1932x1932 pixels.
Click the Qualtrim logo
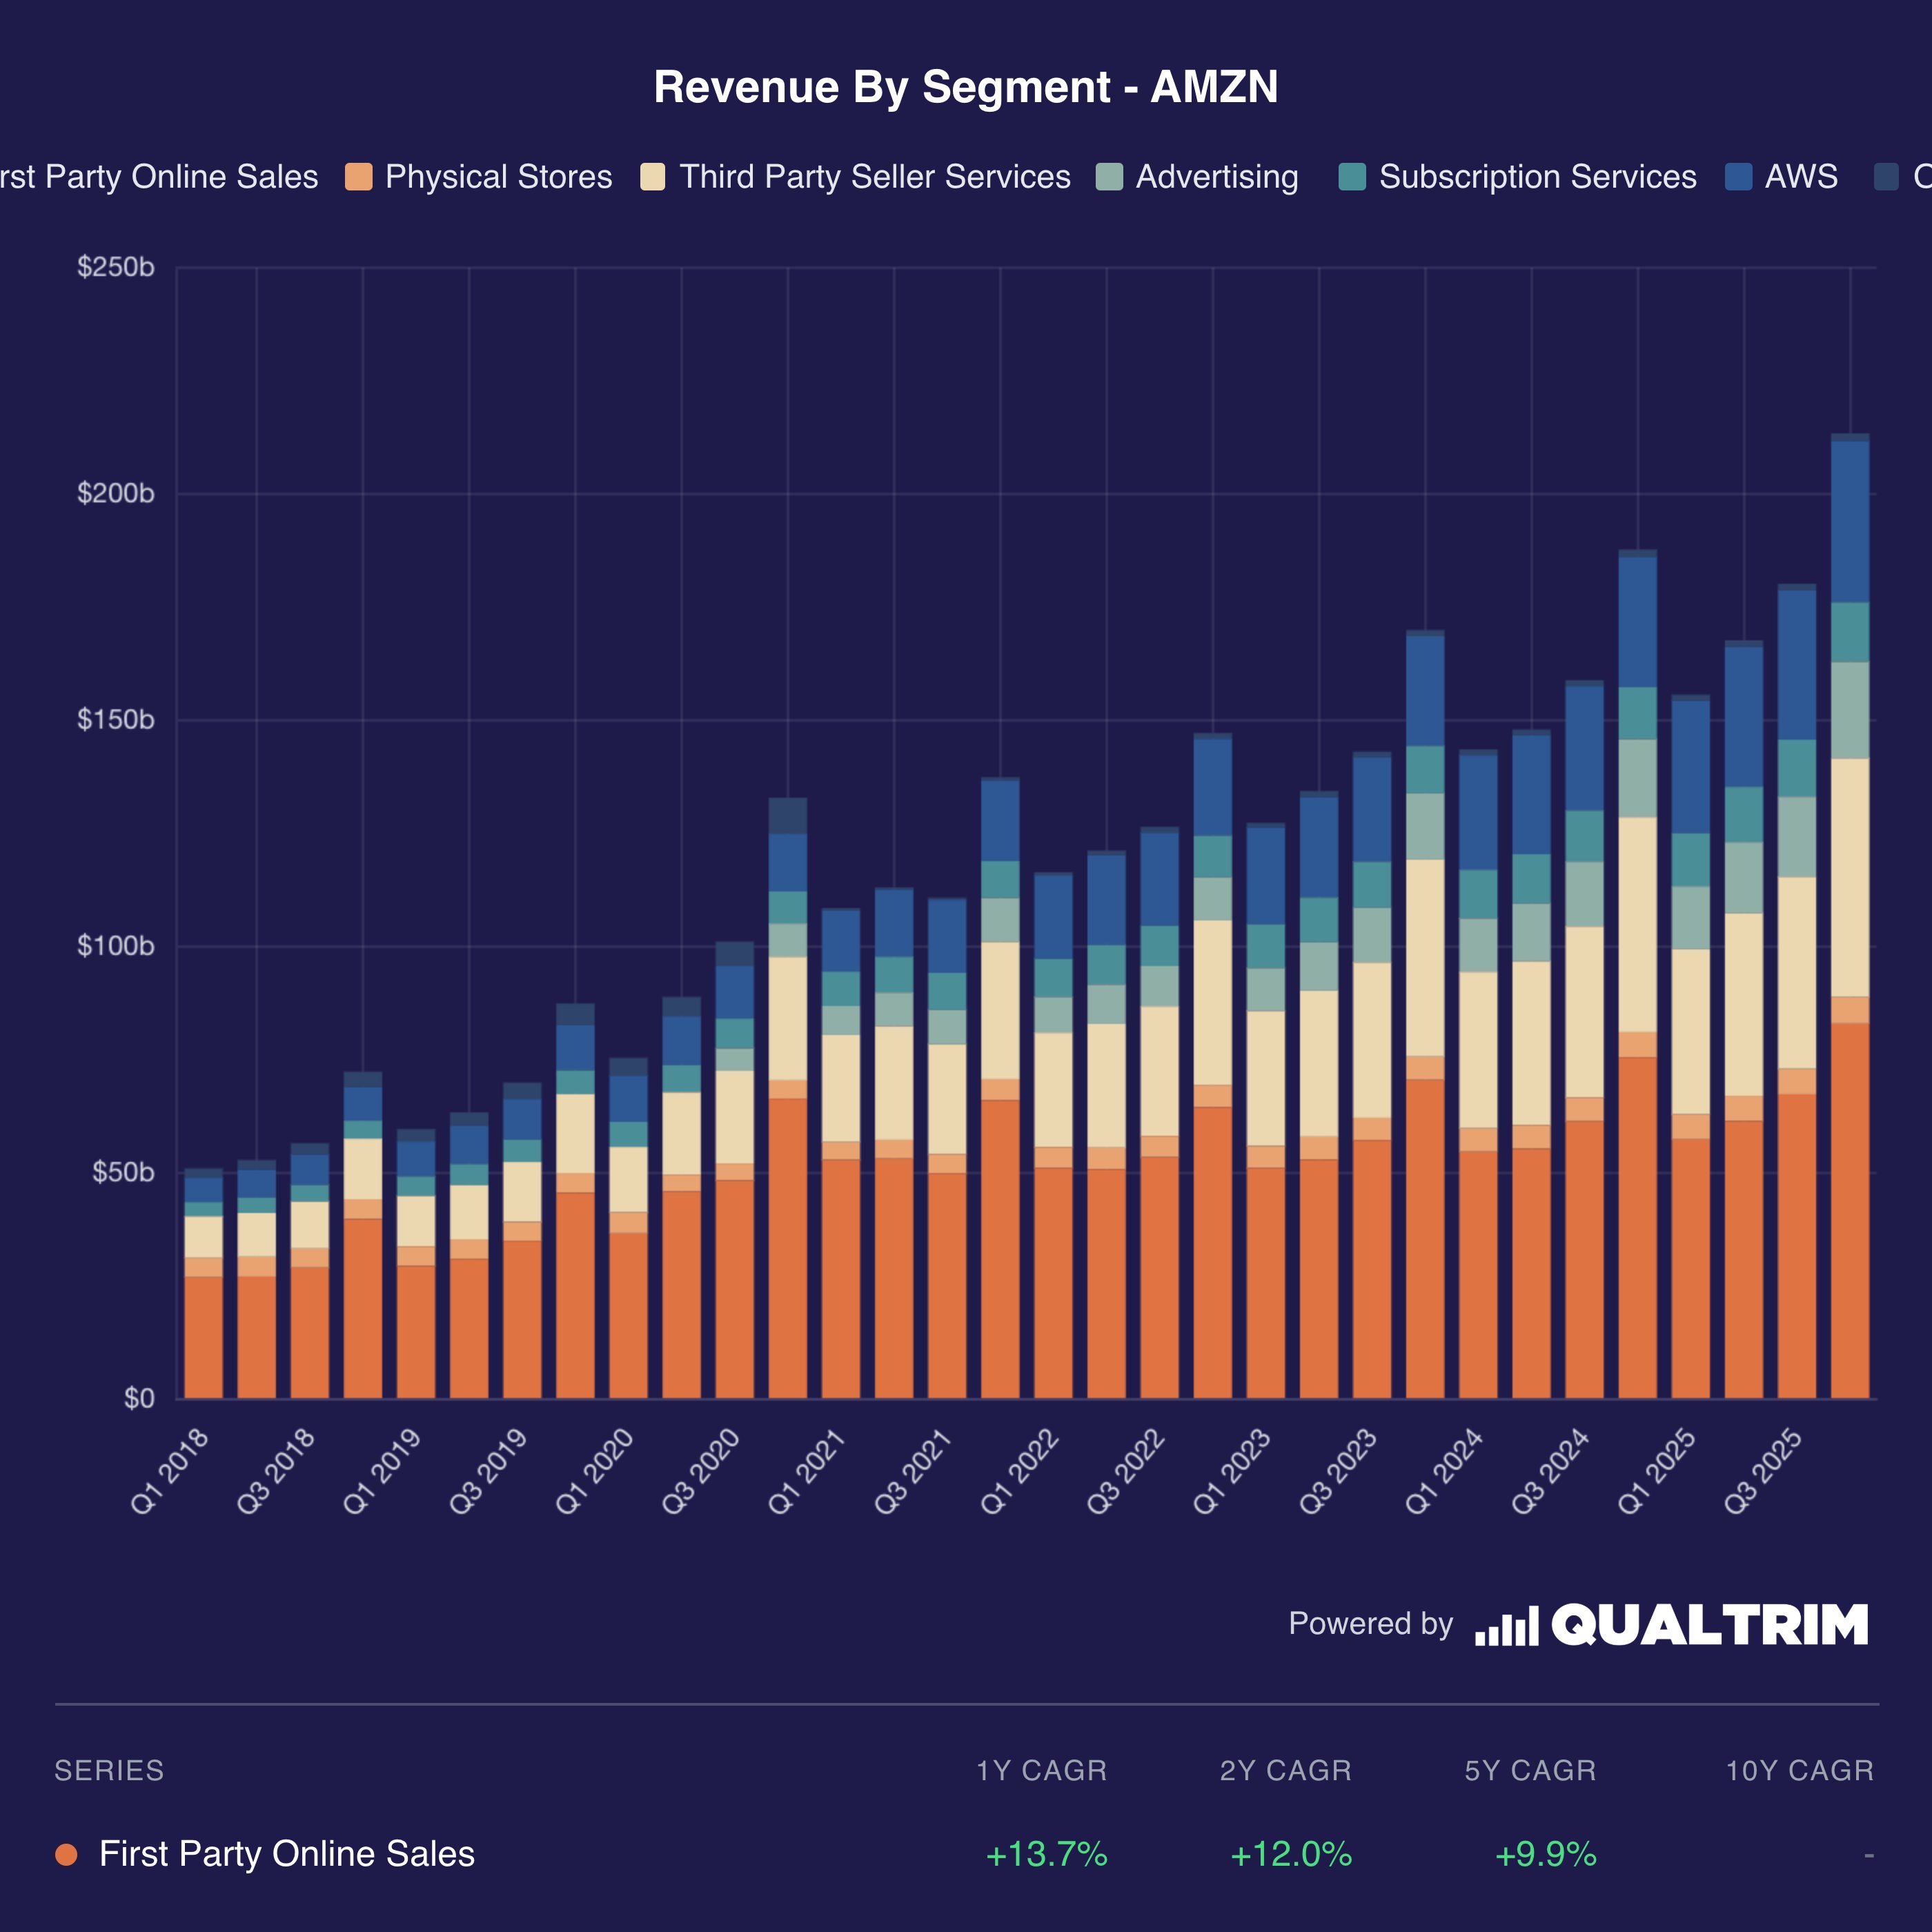tap(1709, 1624)
